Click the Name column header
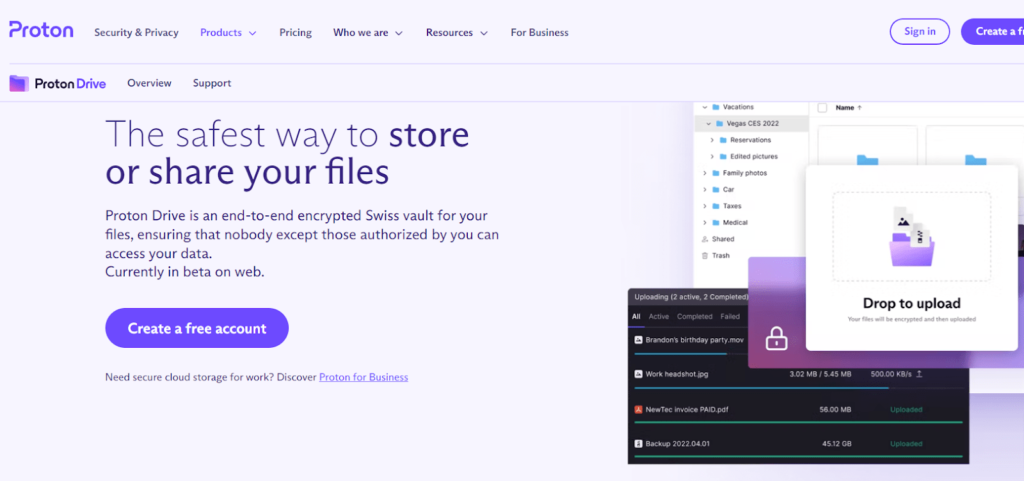 844,108
